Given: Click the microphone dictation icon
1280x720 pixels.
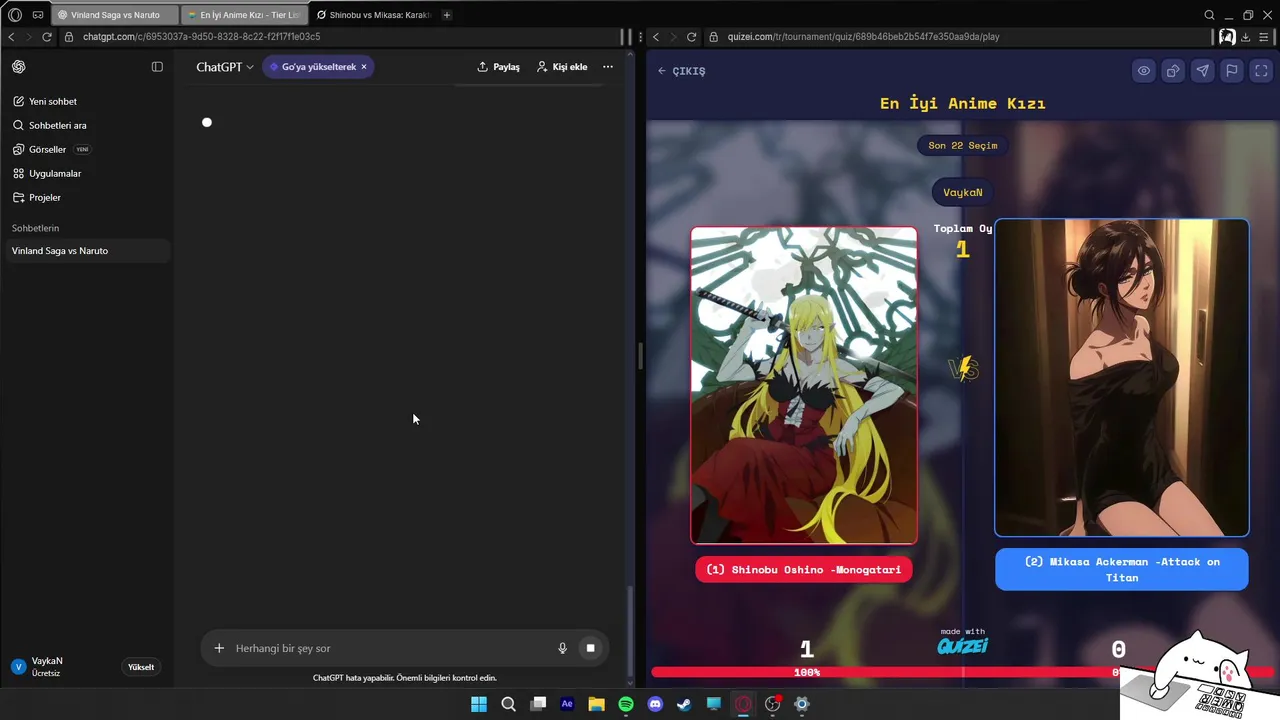Looking at the screenshot, I should point(562,648).
